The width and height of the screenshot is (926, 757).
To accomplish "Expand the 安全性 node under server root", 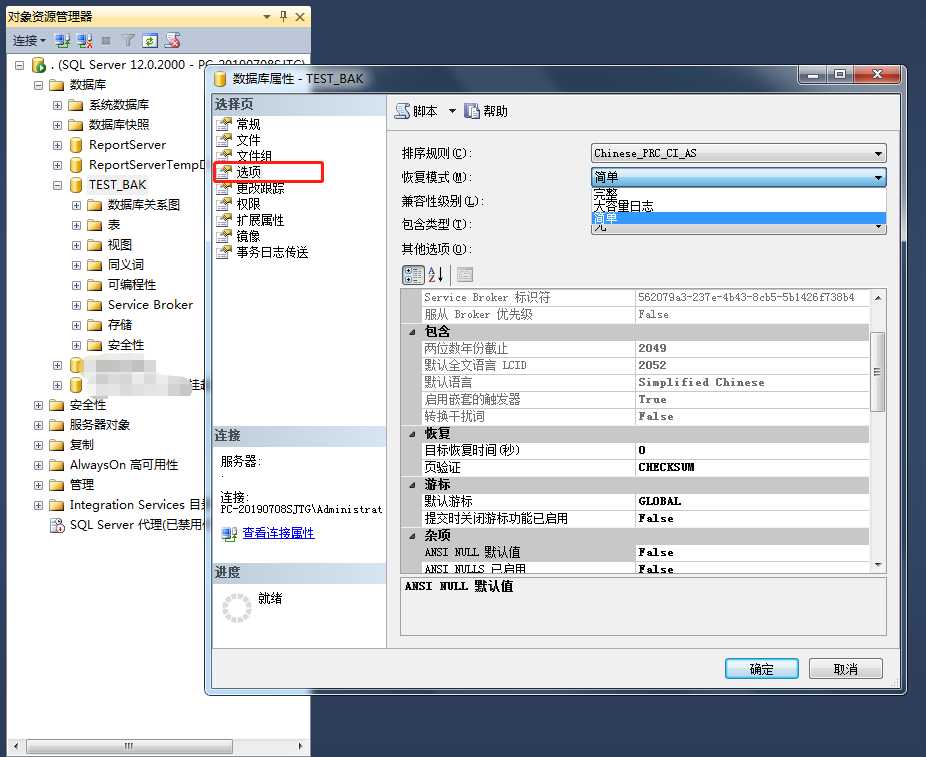I will click(x=38, y=405).
